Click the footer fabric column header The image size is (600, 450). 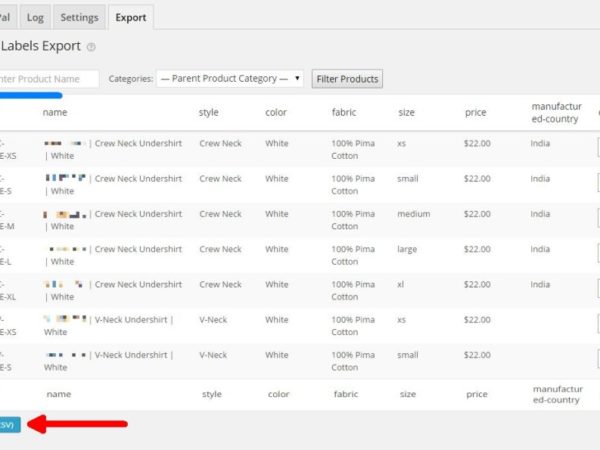(344, 395)
